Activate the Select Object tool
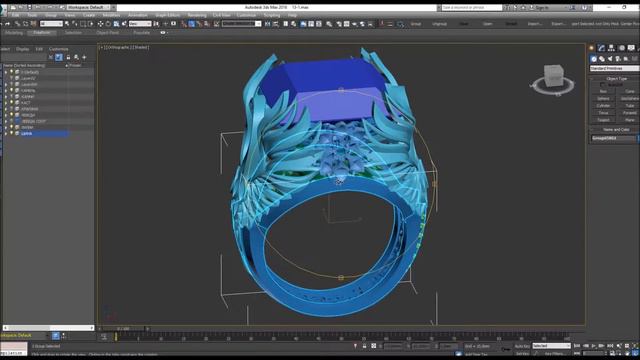640x360 pixels. click(67, 24)
